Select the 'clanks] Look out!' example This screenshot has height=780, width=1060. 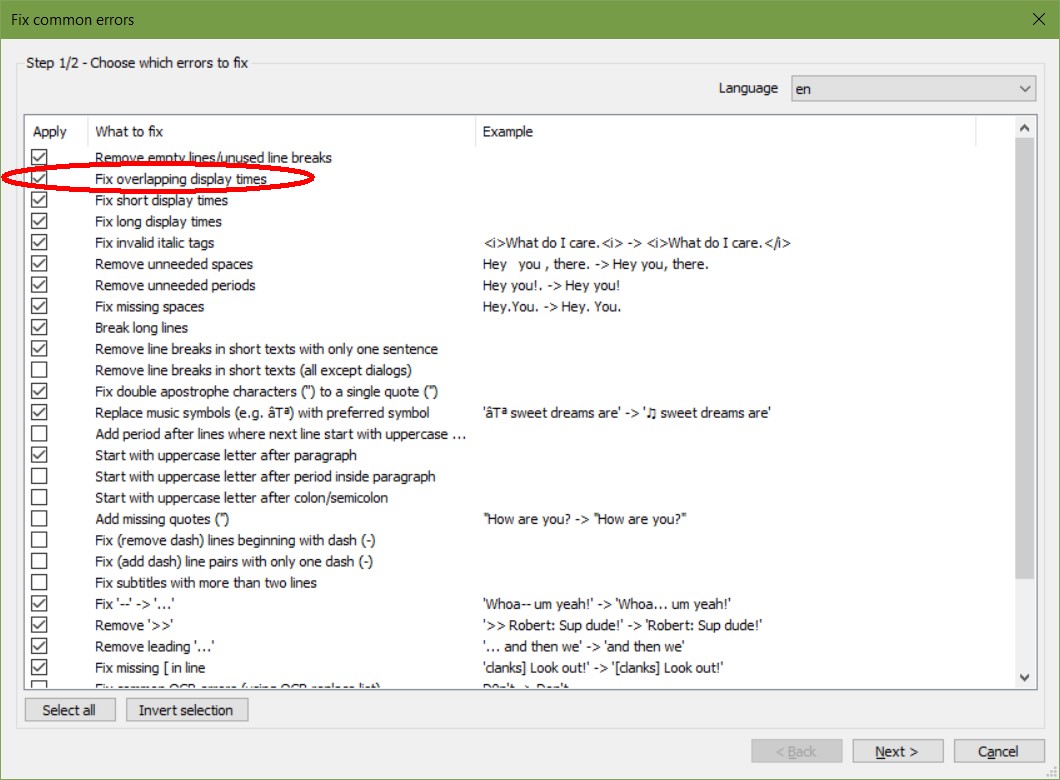(x=602, y=668)
